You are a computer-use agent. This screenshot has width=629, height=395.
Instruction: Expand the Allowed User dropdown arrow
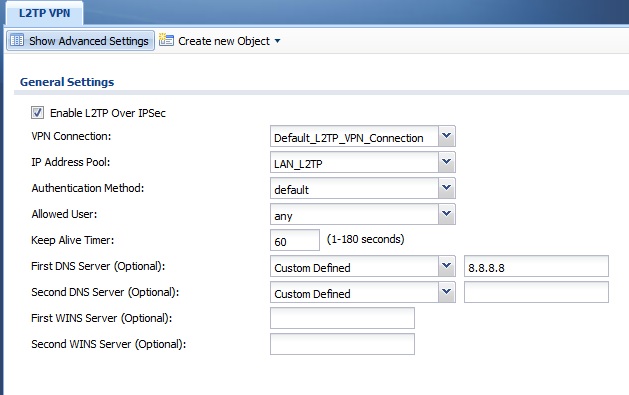(446, 214)
